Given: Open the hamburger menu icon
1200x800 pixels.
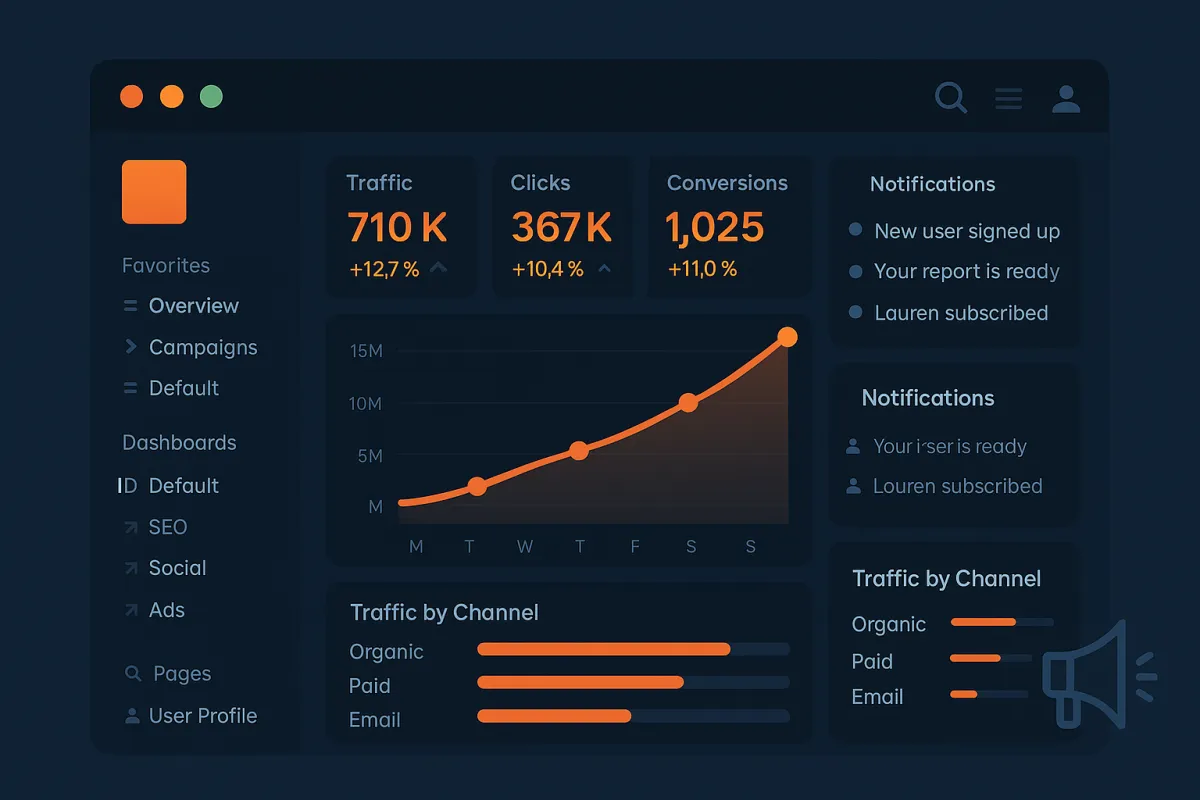Looking at the screenshot, I should tap(1008, 98).
